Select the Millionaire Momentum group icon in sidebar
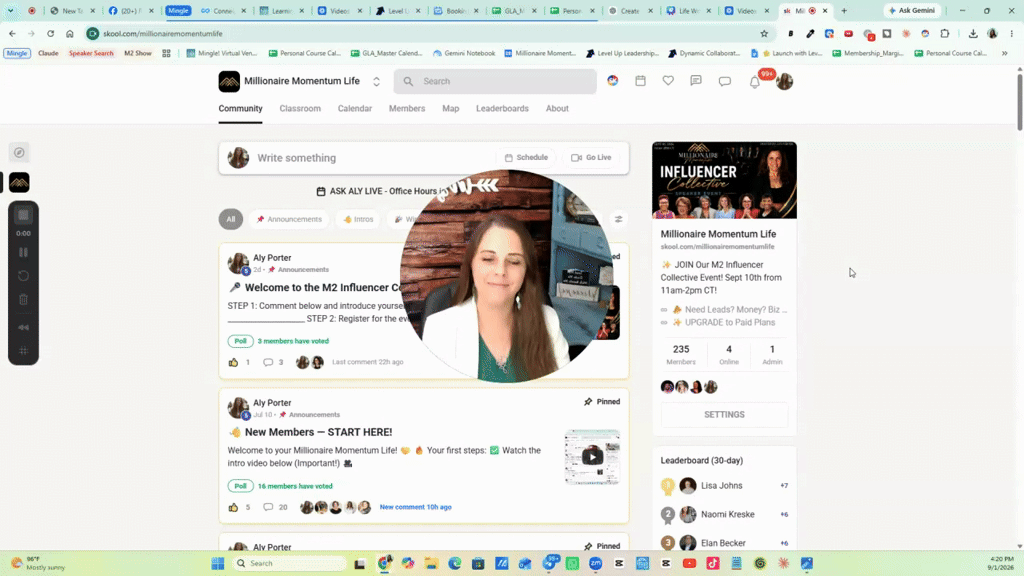Screen dimensions: 1024x576 tap(20, 183)
